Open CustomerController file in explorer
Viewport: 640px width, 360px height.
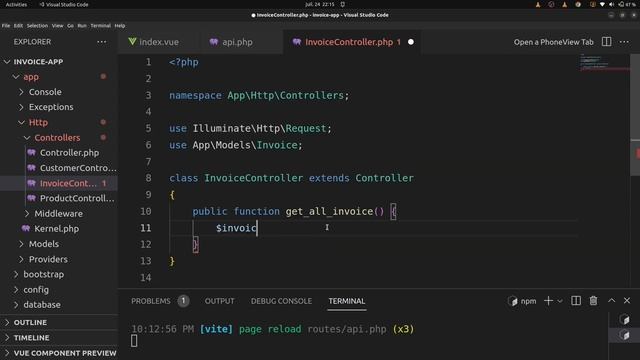pyautogui.click(x=78, y=168)
